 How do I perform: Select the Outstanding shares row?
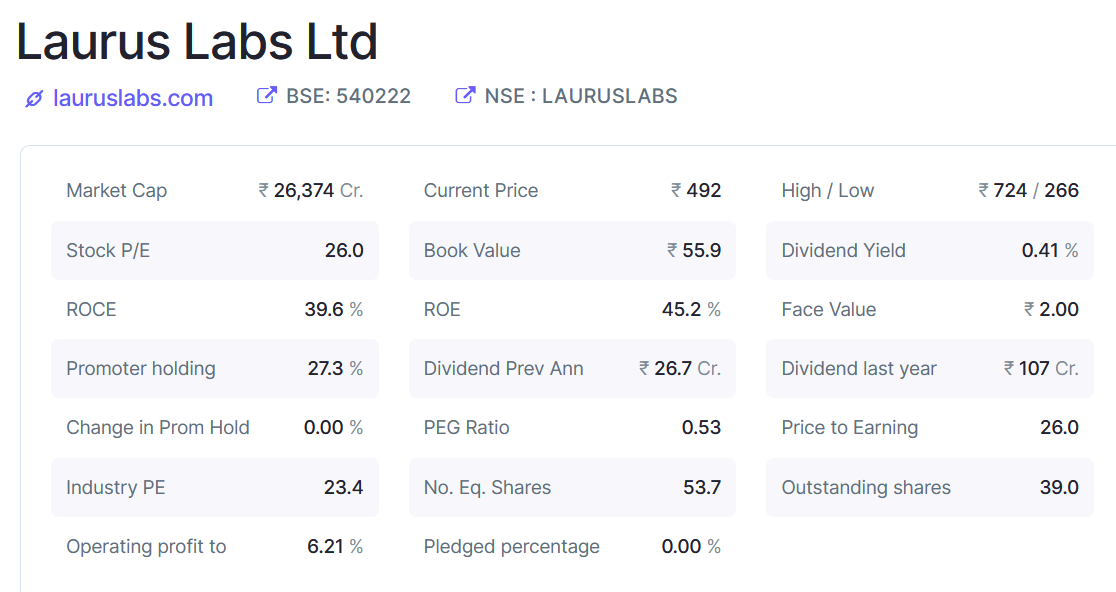pos(930,488)
